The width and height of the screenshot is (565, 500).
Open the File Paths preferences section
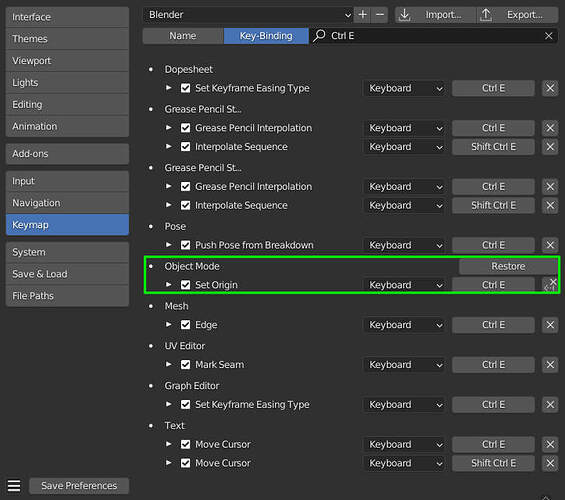point(67,296)
